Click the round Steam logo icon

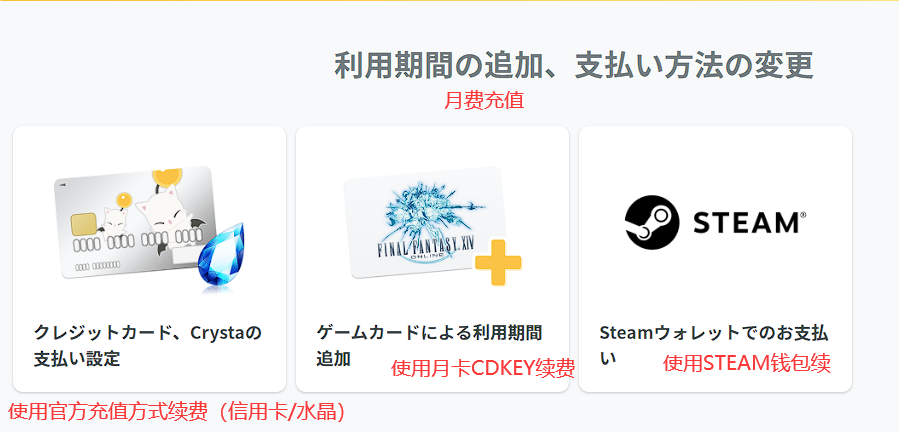click(x=652, y=222)
